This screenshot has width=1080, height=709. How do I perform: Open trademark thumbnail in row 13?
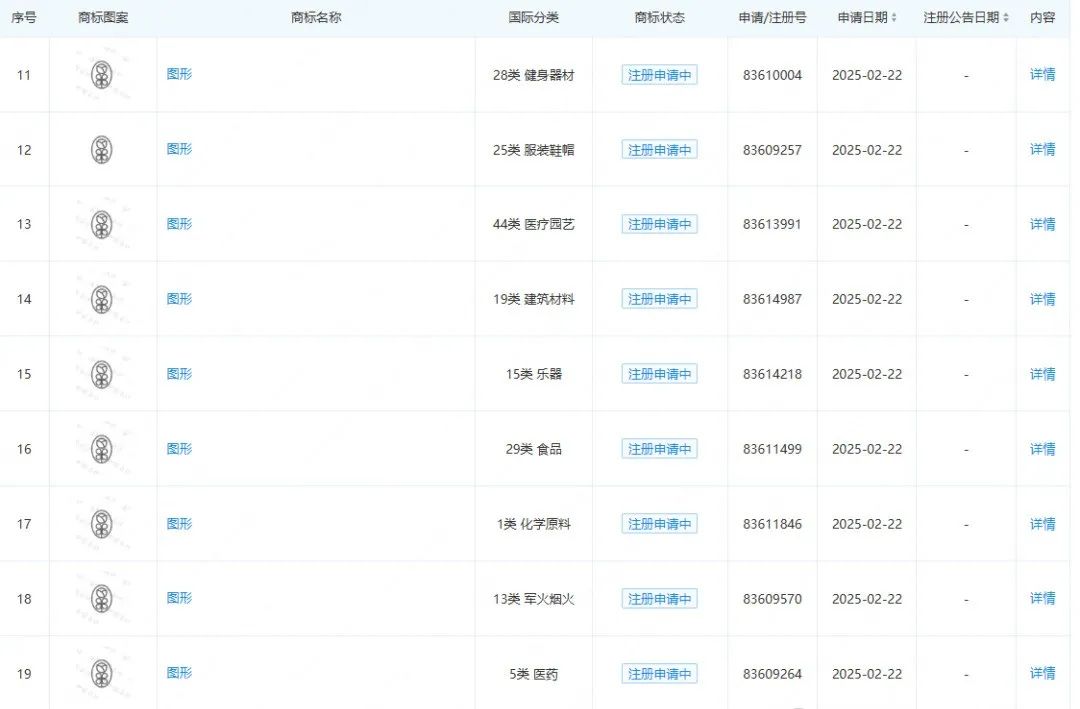coord(102,224)
